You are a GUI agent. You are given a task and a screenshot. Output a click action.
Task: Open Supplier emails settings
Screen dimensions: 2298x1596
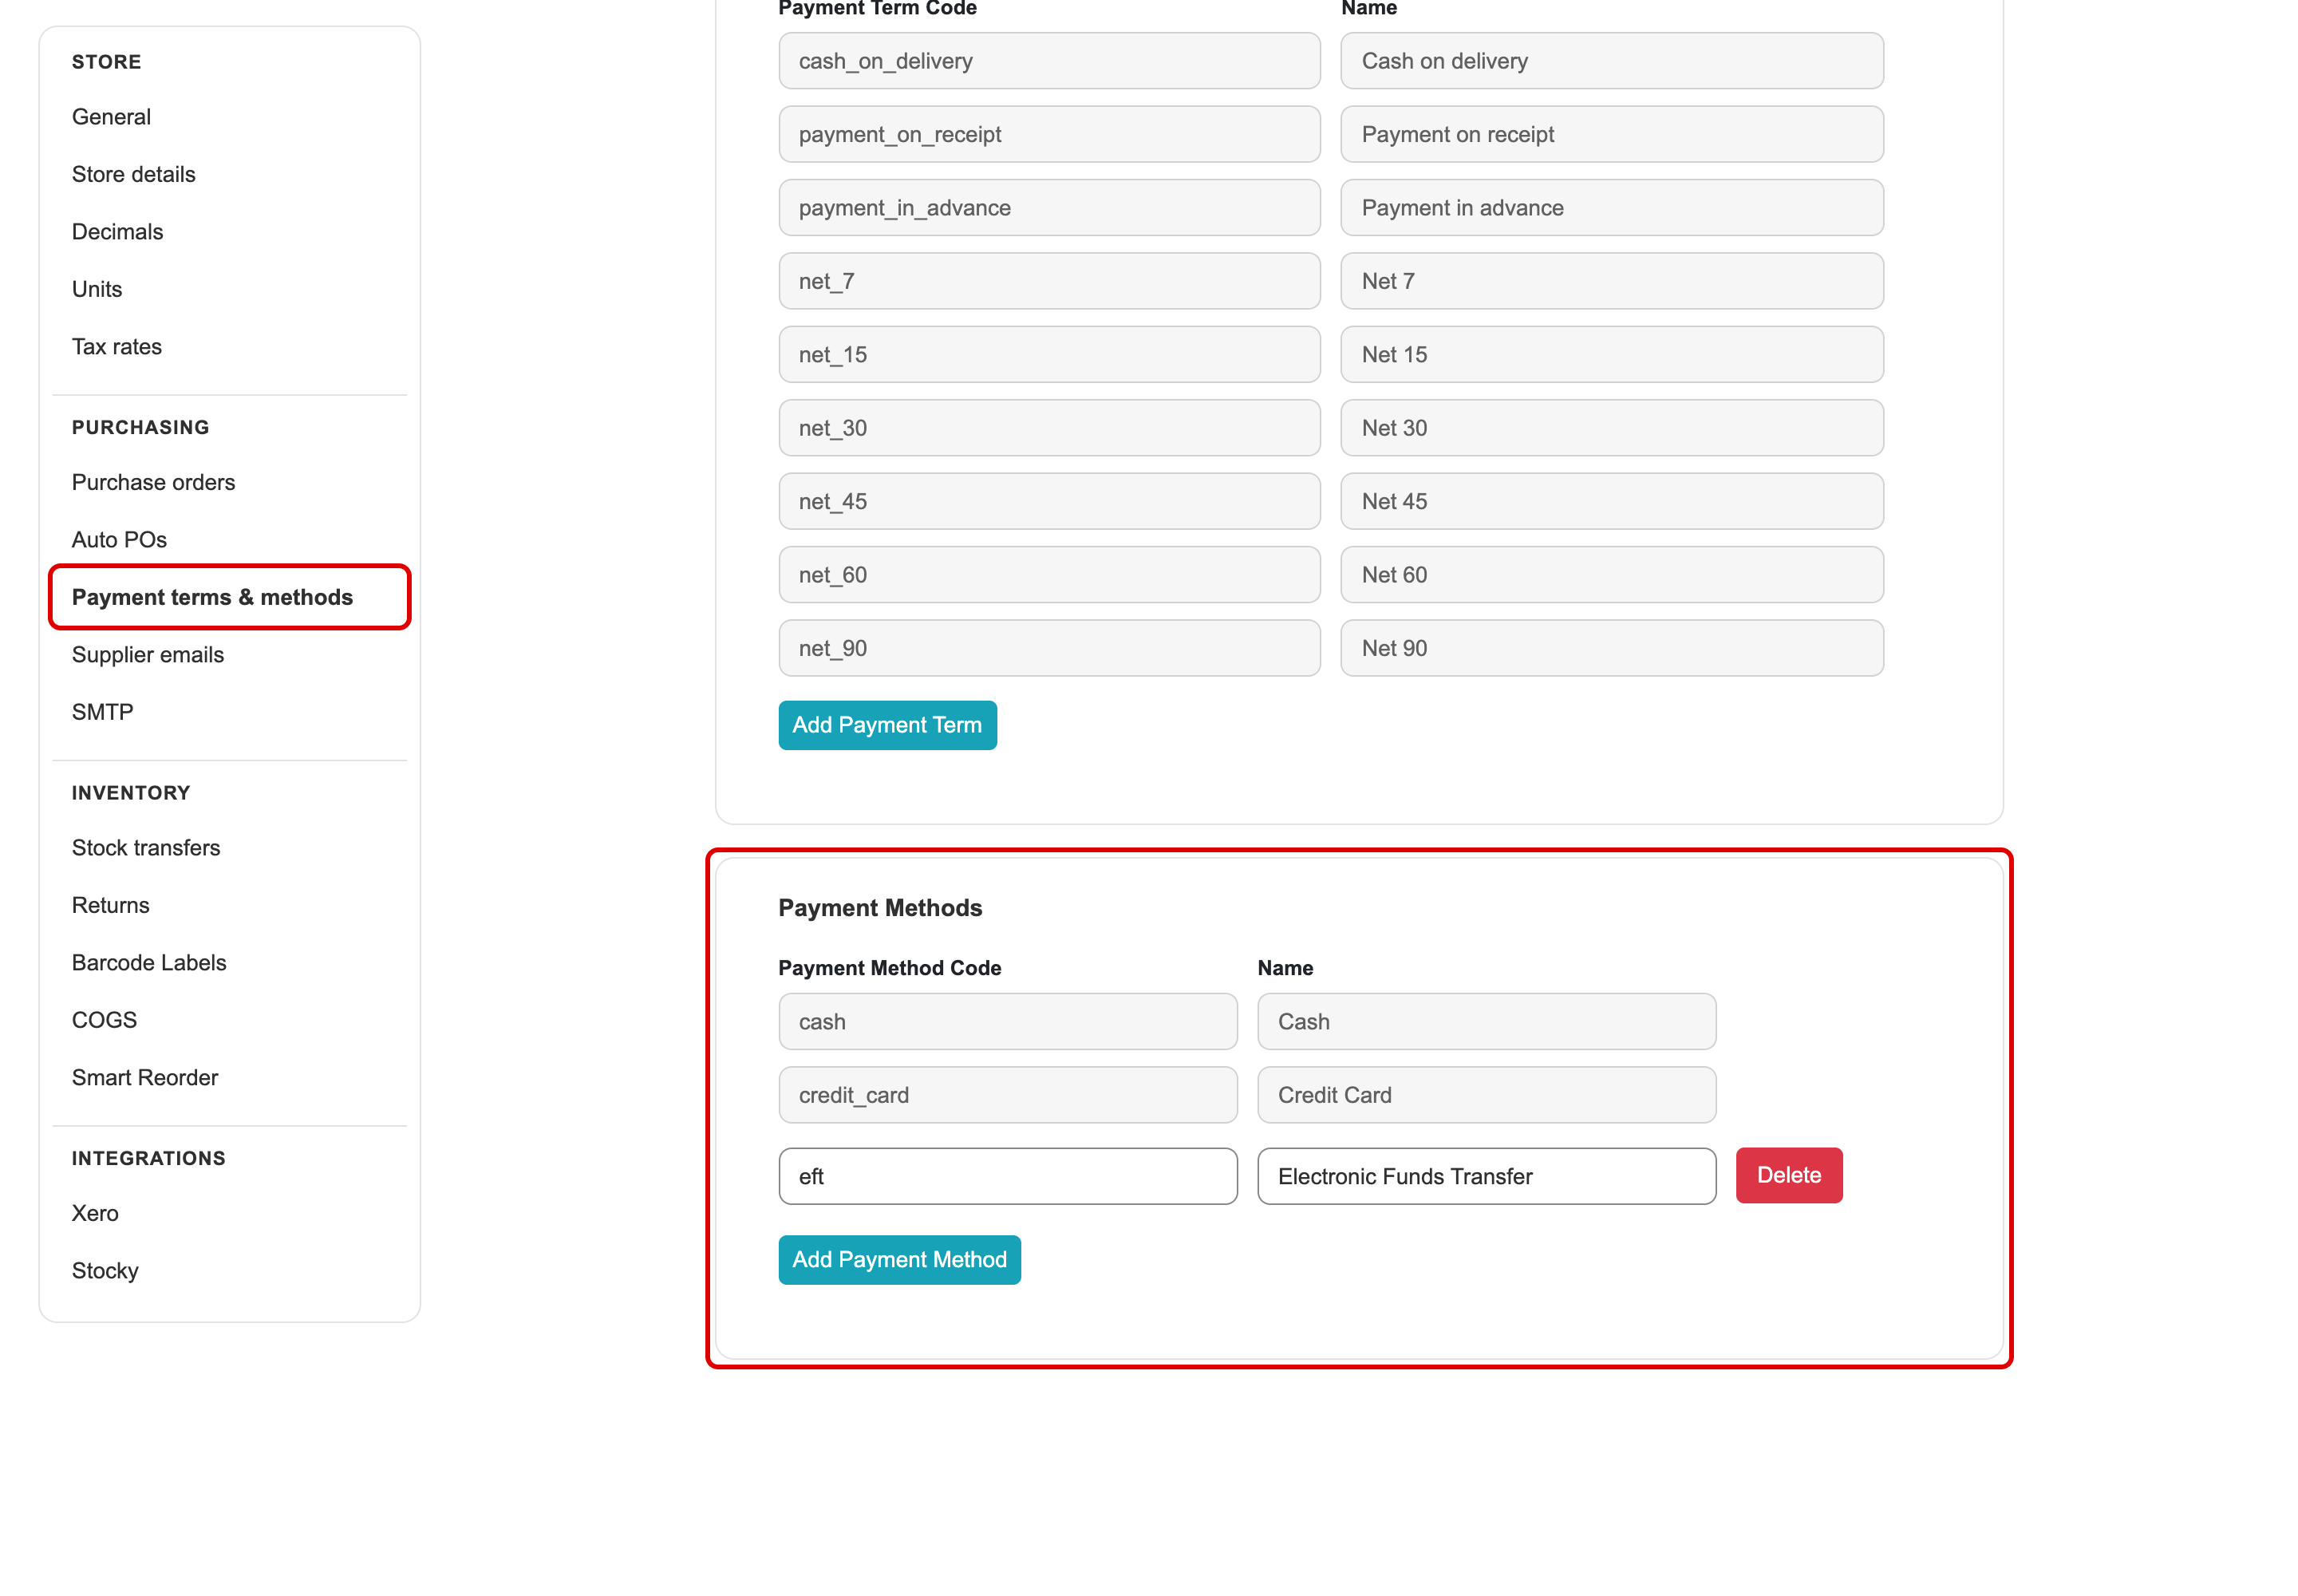(147, 655)
